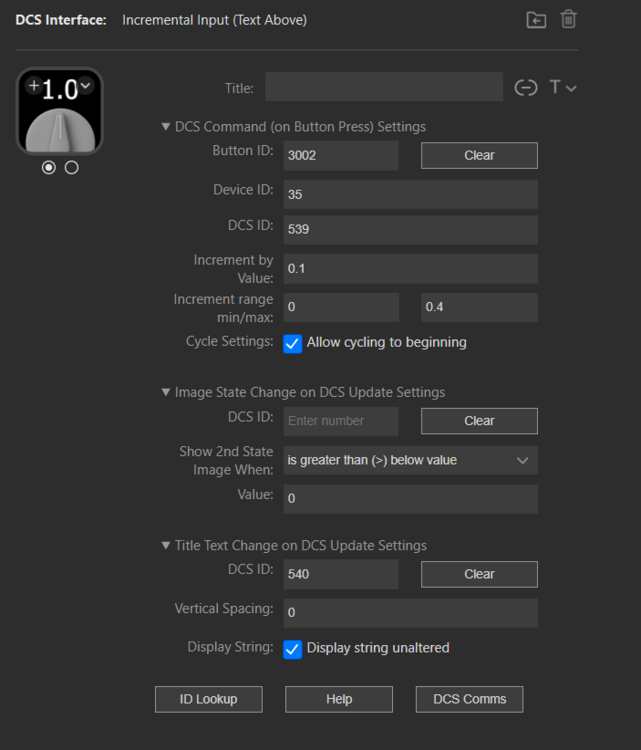This screenshot has height=750, width=641.
Task: Open the chevron dropdown on the key image preview
Action: point(85,86)
